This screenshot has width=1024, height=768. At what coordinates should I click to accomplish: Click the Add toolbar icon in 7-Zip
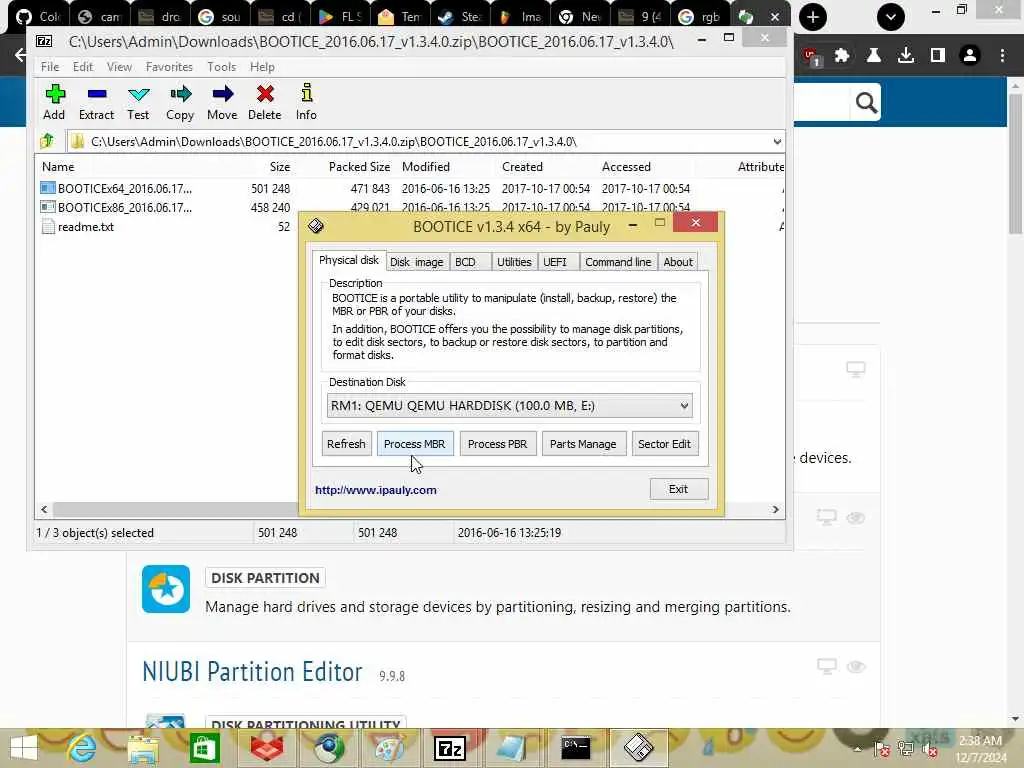54,102
